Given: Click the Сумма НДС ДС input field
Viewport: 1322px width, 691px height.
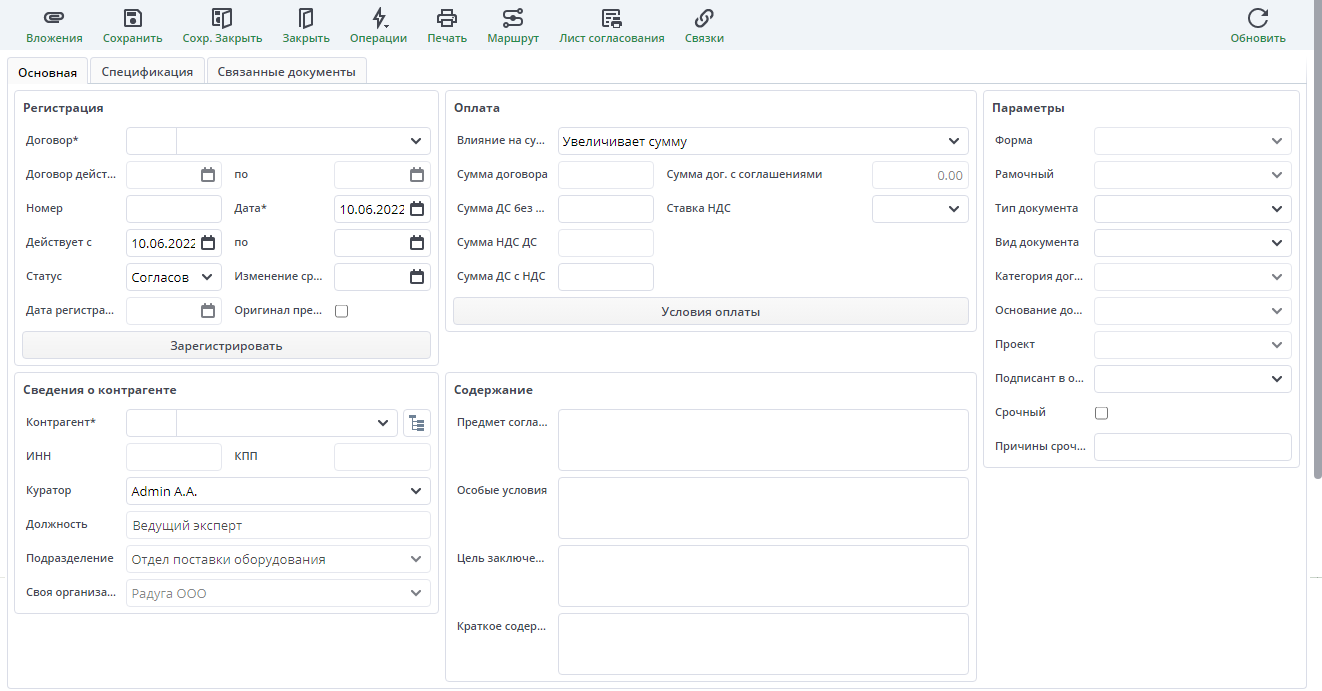Looking at the screenshot, I should [606, 243].
